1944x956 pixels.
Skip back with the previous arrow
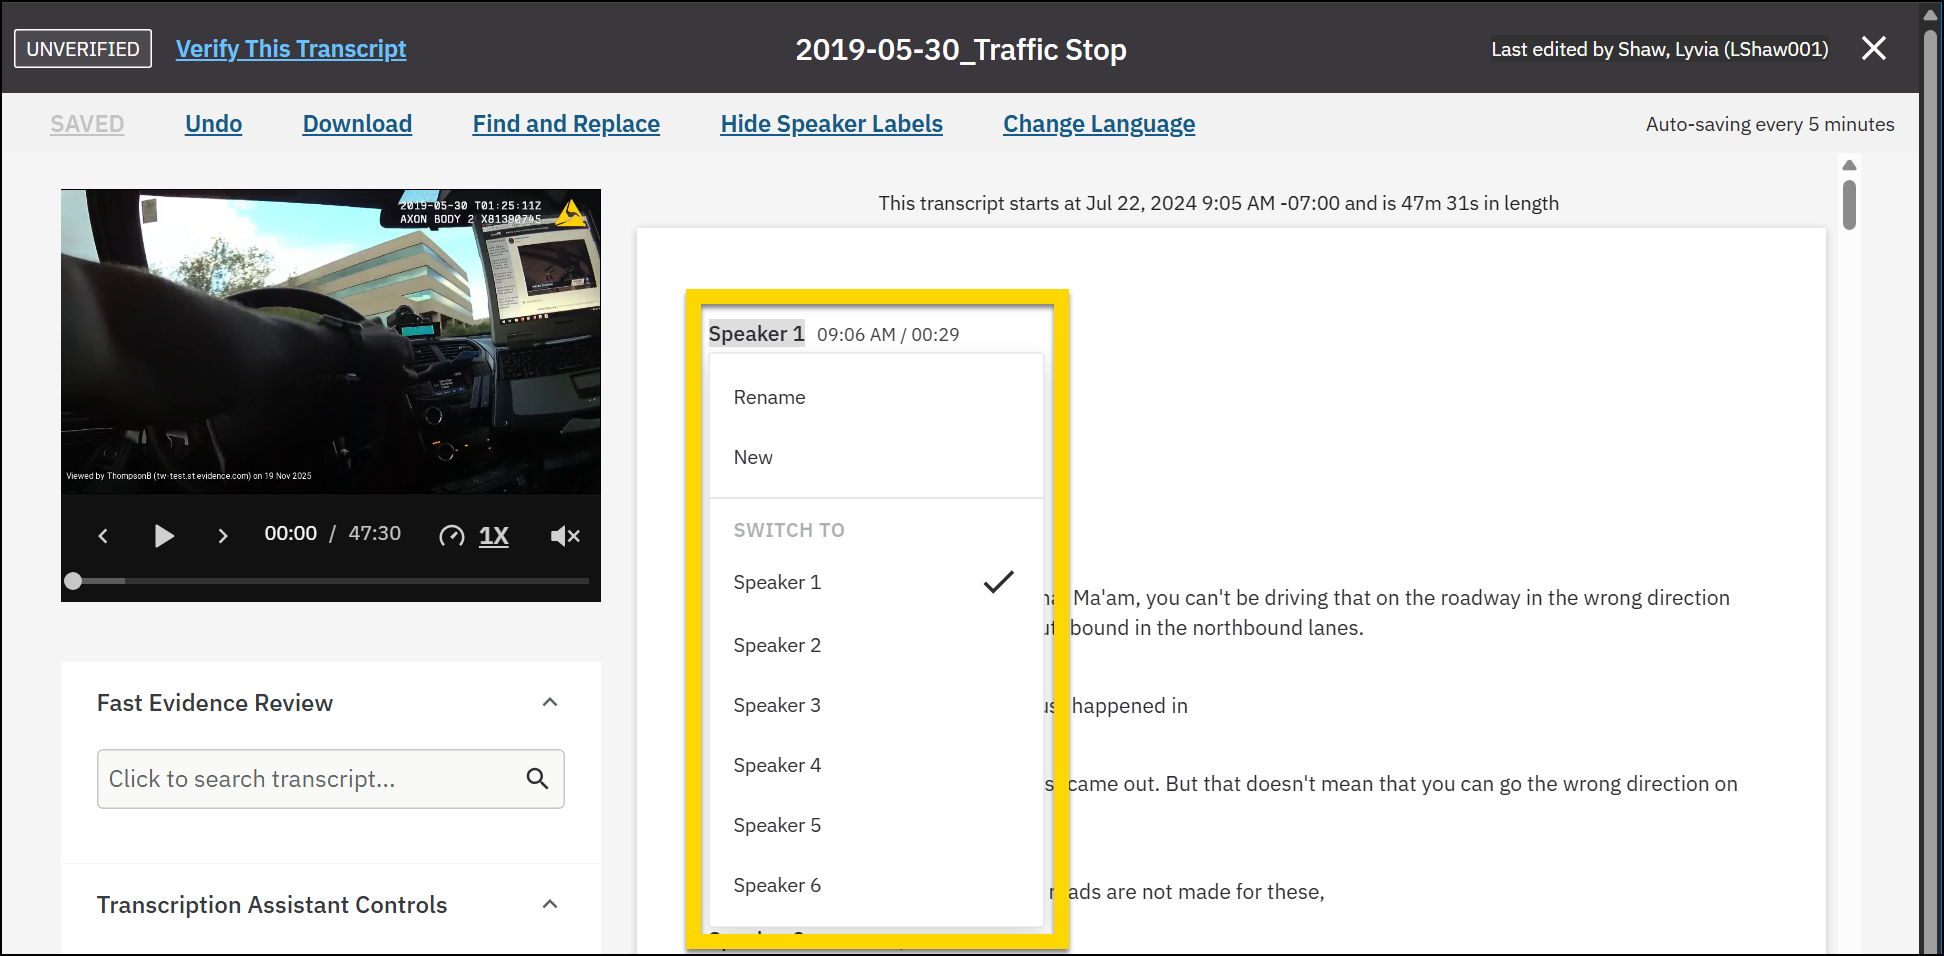tap(103, 536)
